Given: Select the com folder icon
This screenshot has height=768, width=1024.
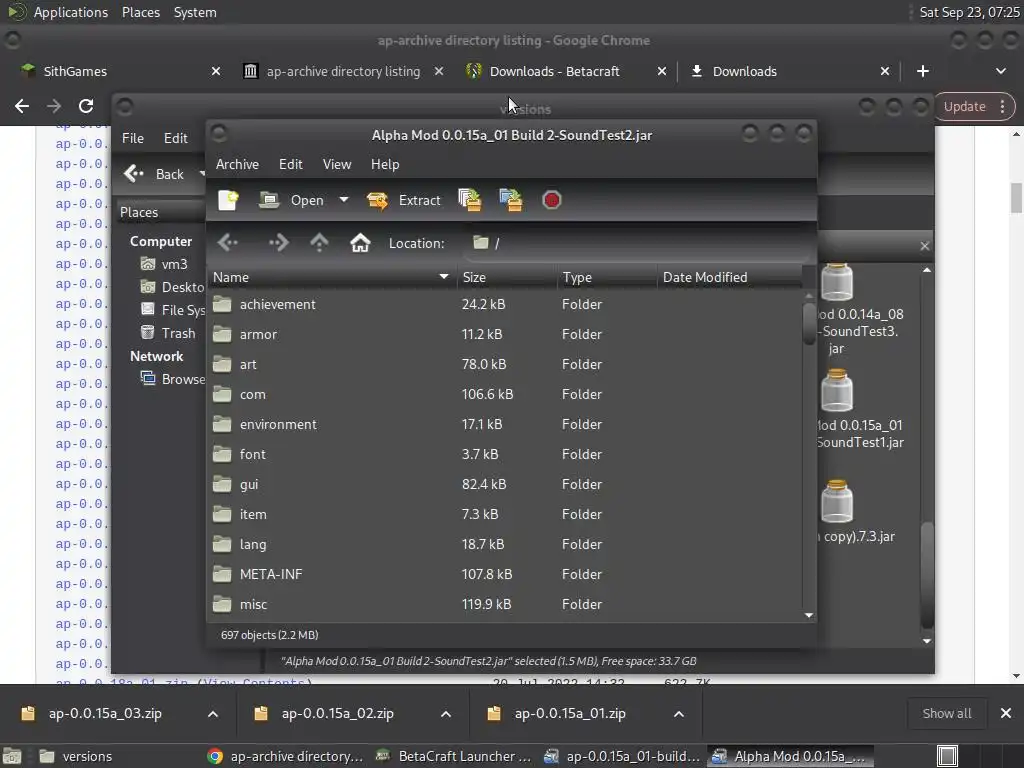Looking at the screenshot, I should (222, 394).
